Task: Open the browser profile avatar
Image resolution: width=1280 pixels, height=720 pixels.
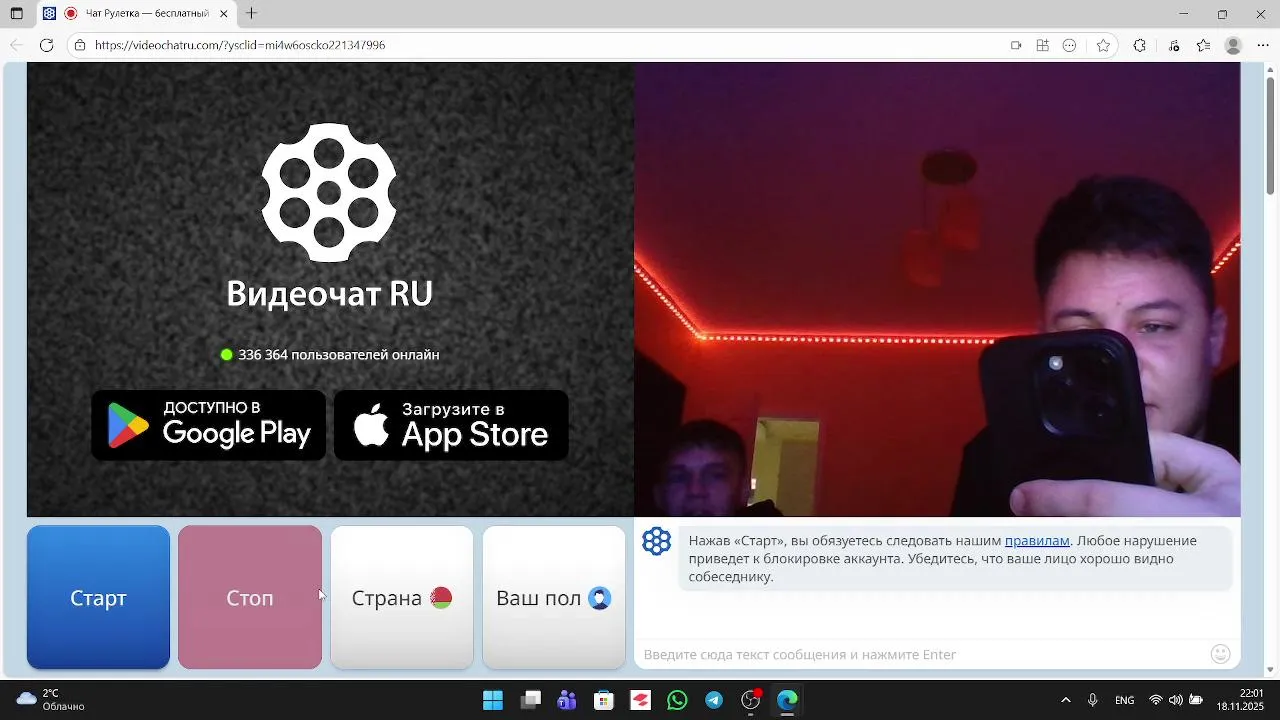Action: [1233, 45]
